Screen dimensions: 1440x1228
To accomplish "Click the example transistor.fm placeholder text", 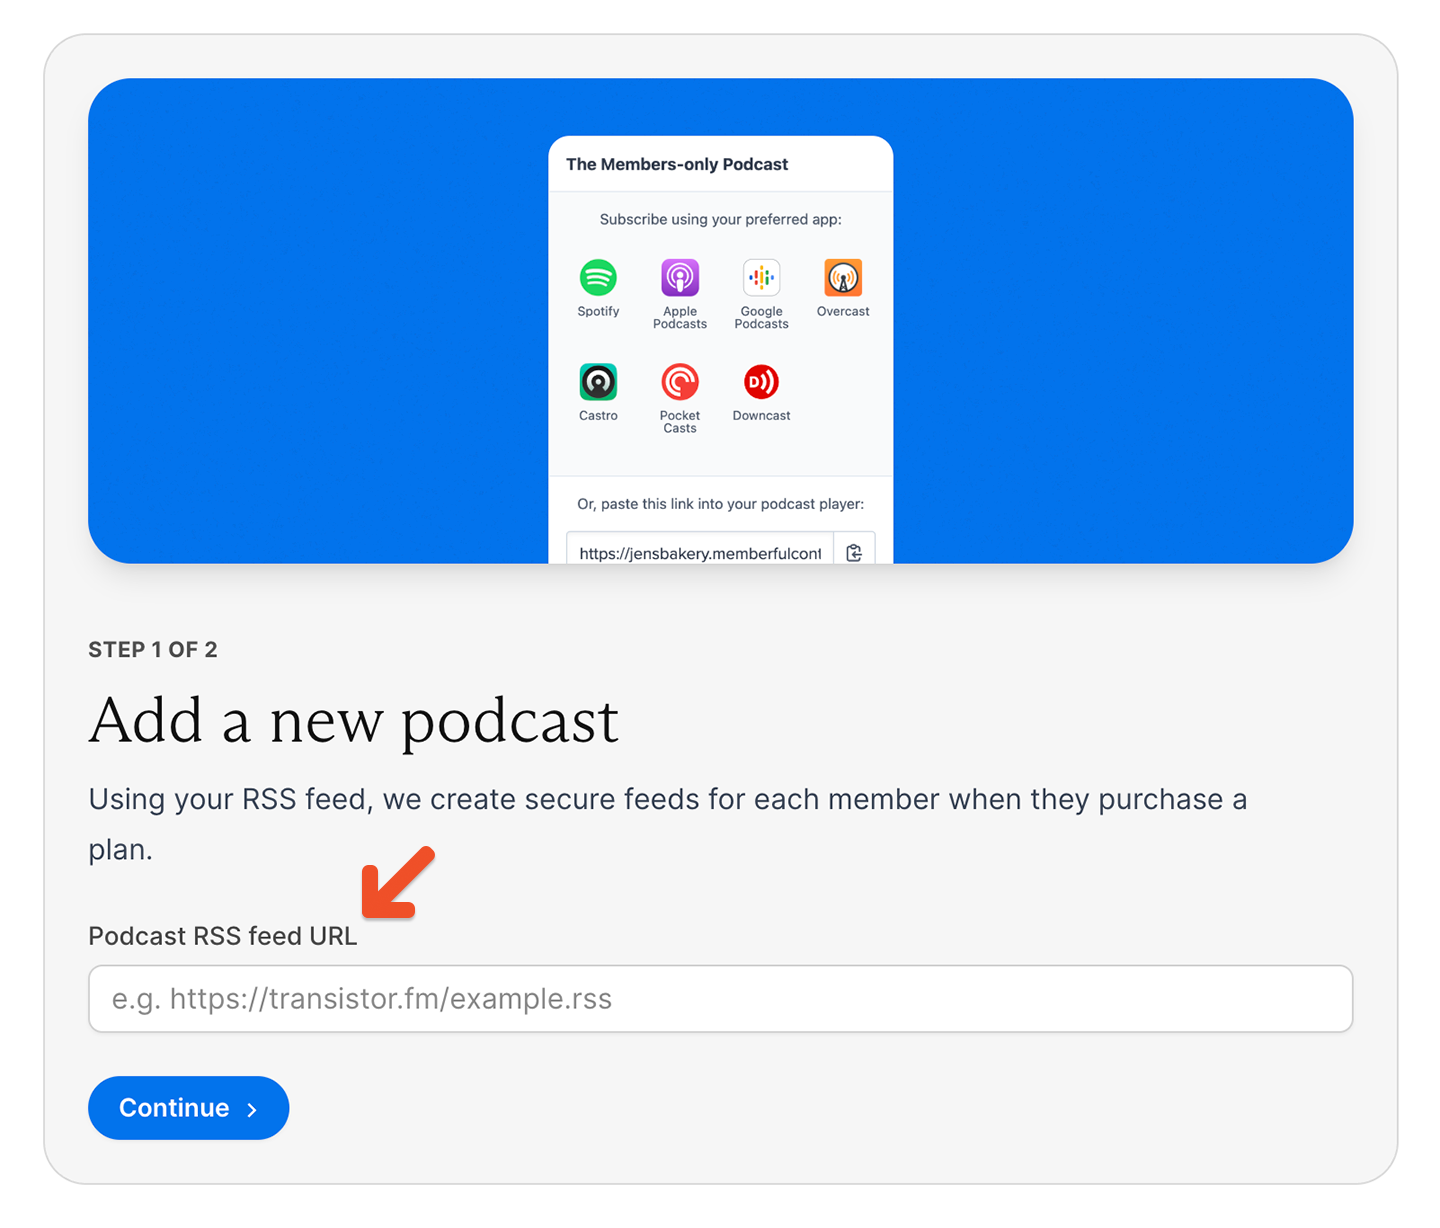I will click(x=362, y=998).
